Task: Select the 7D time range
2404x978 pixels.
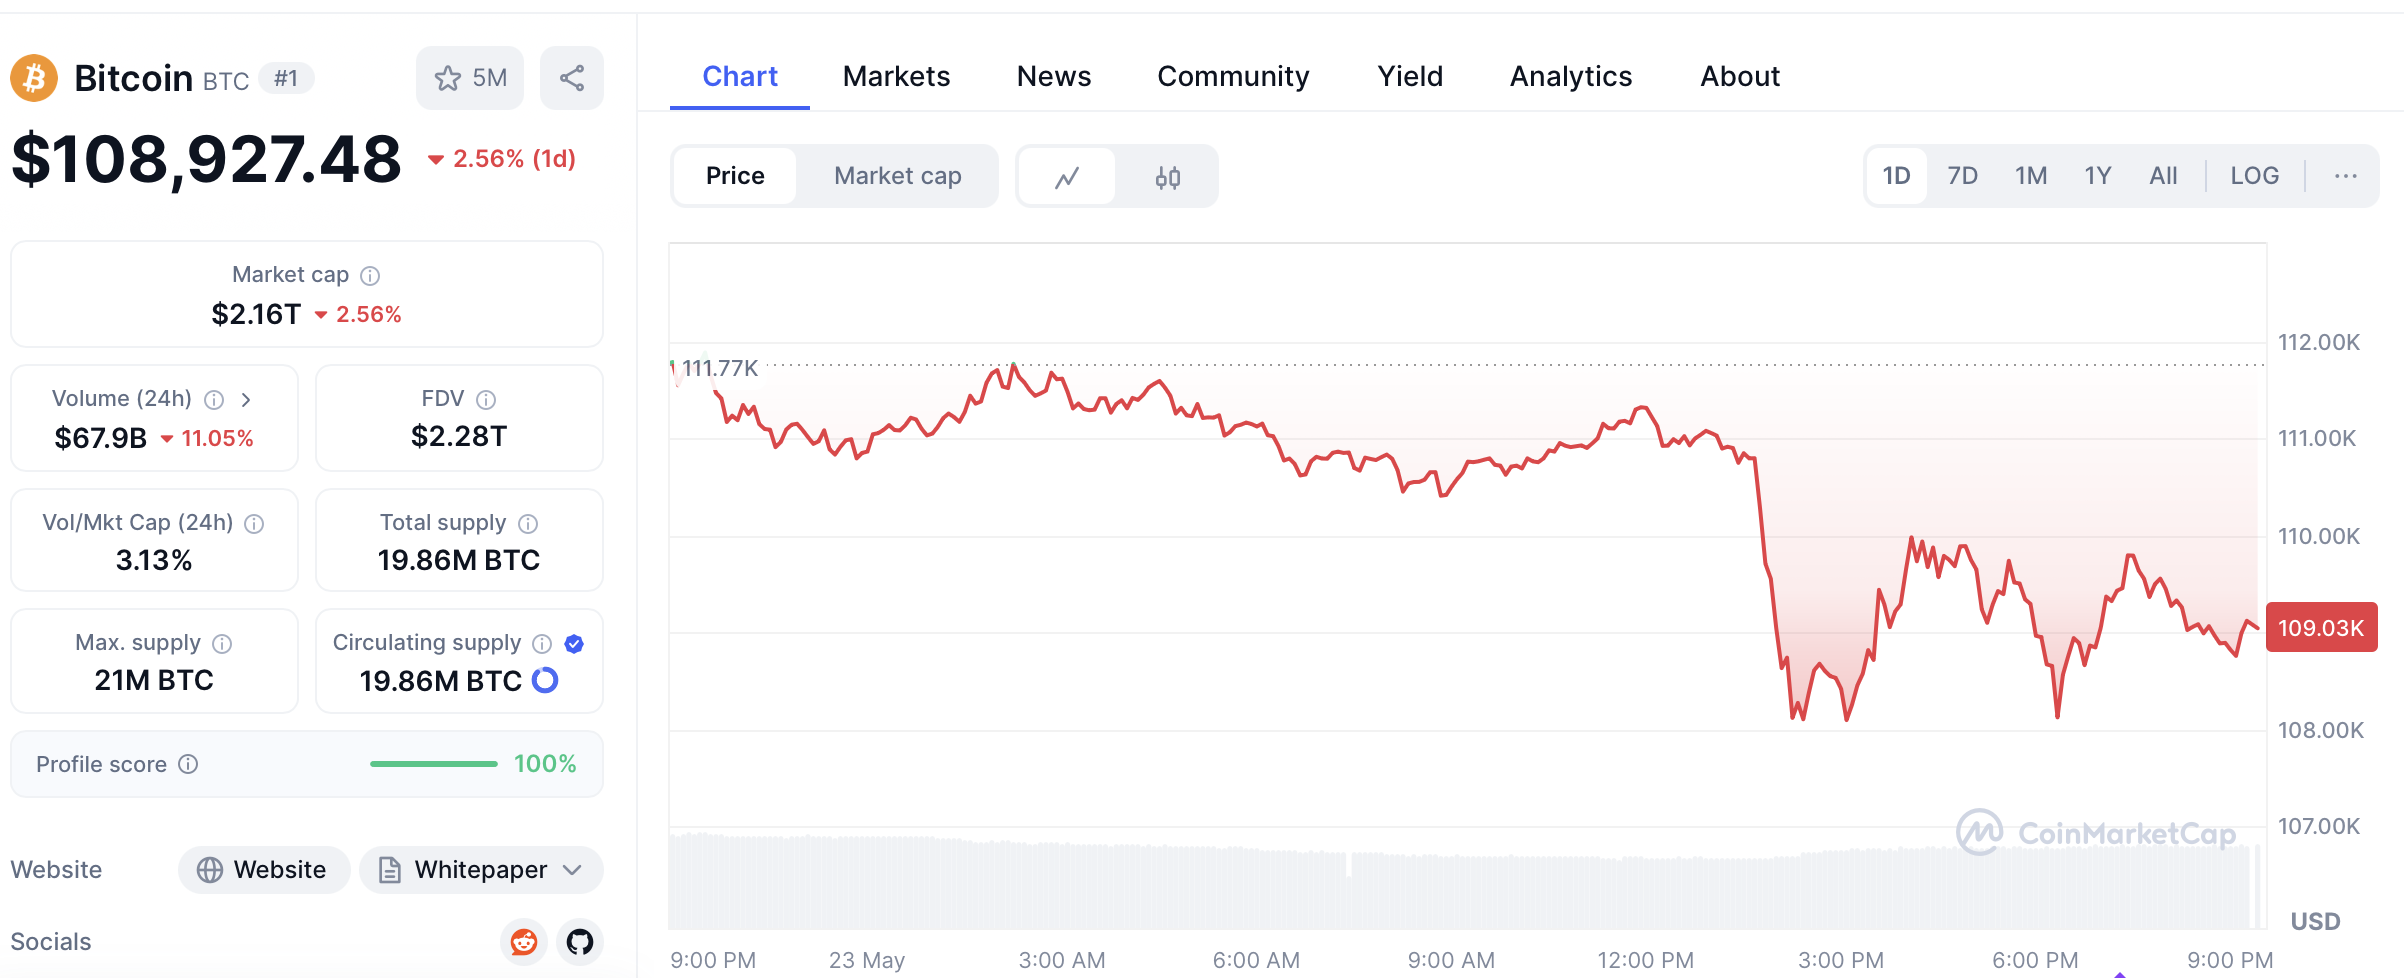Action: [1962, 176]
